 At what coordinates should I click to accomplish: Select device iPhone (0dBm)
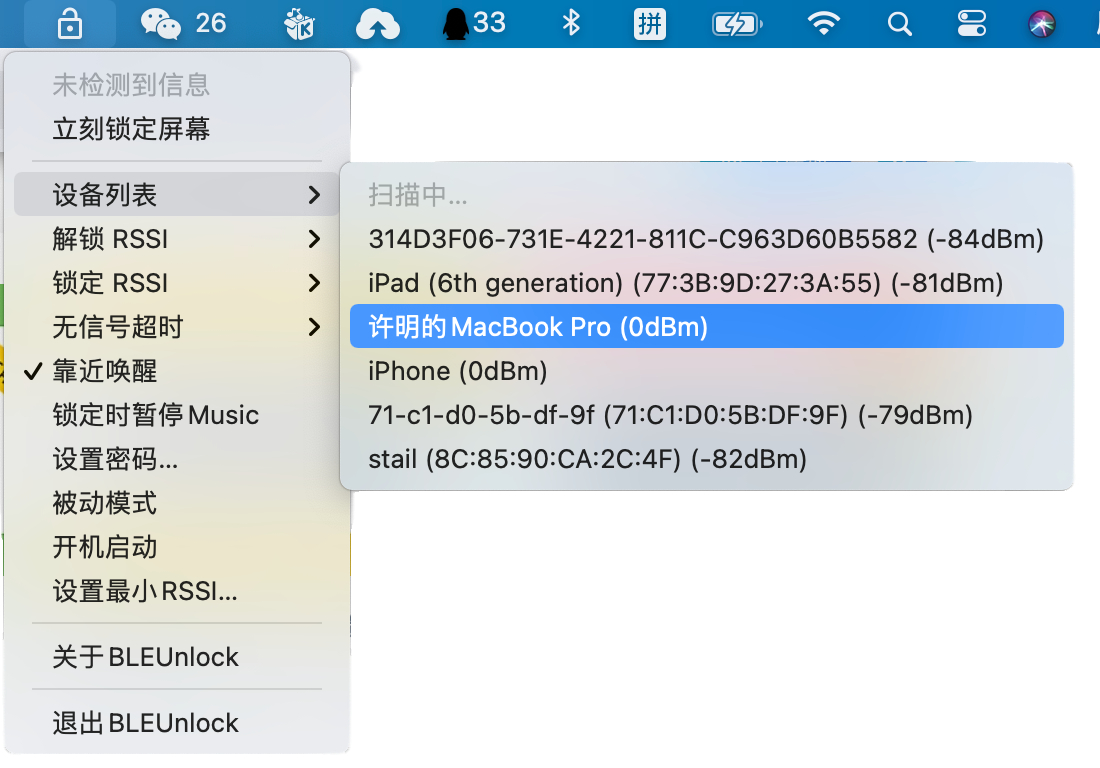[706, 371]
